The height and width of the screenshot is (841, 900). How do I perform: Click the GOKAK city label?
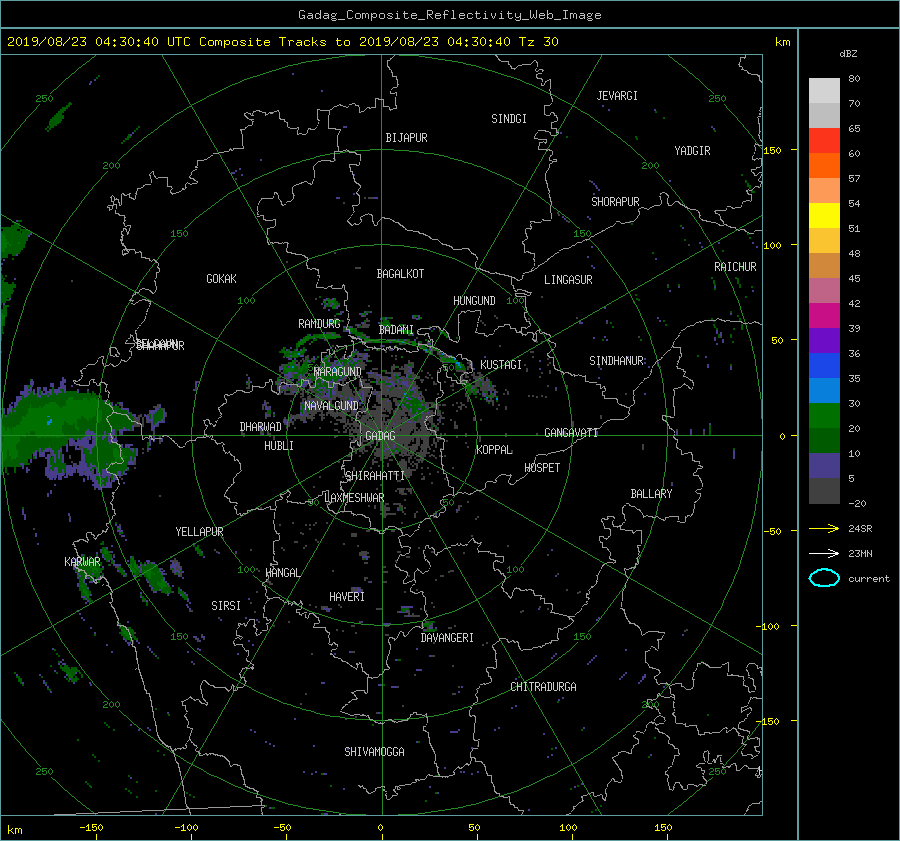[221, 279]
